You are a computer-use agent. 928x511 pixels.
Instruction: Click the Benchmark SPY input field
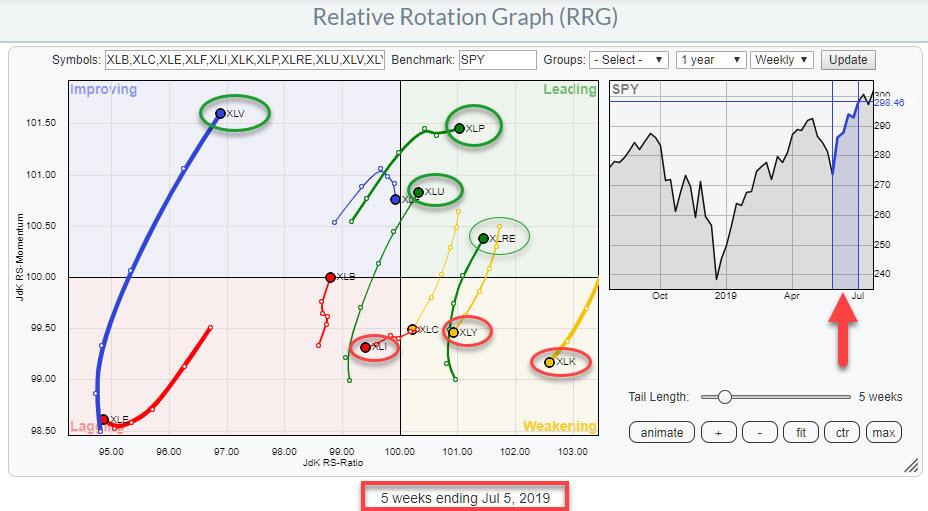(x=497, y=60)
